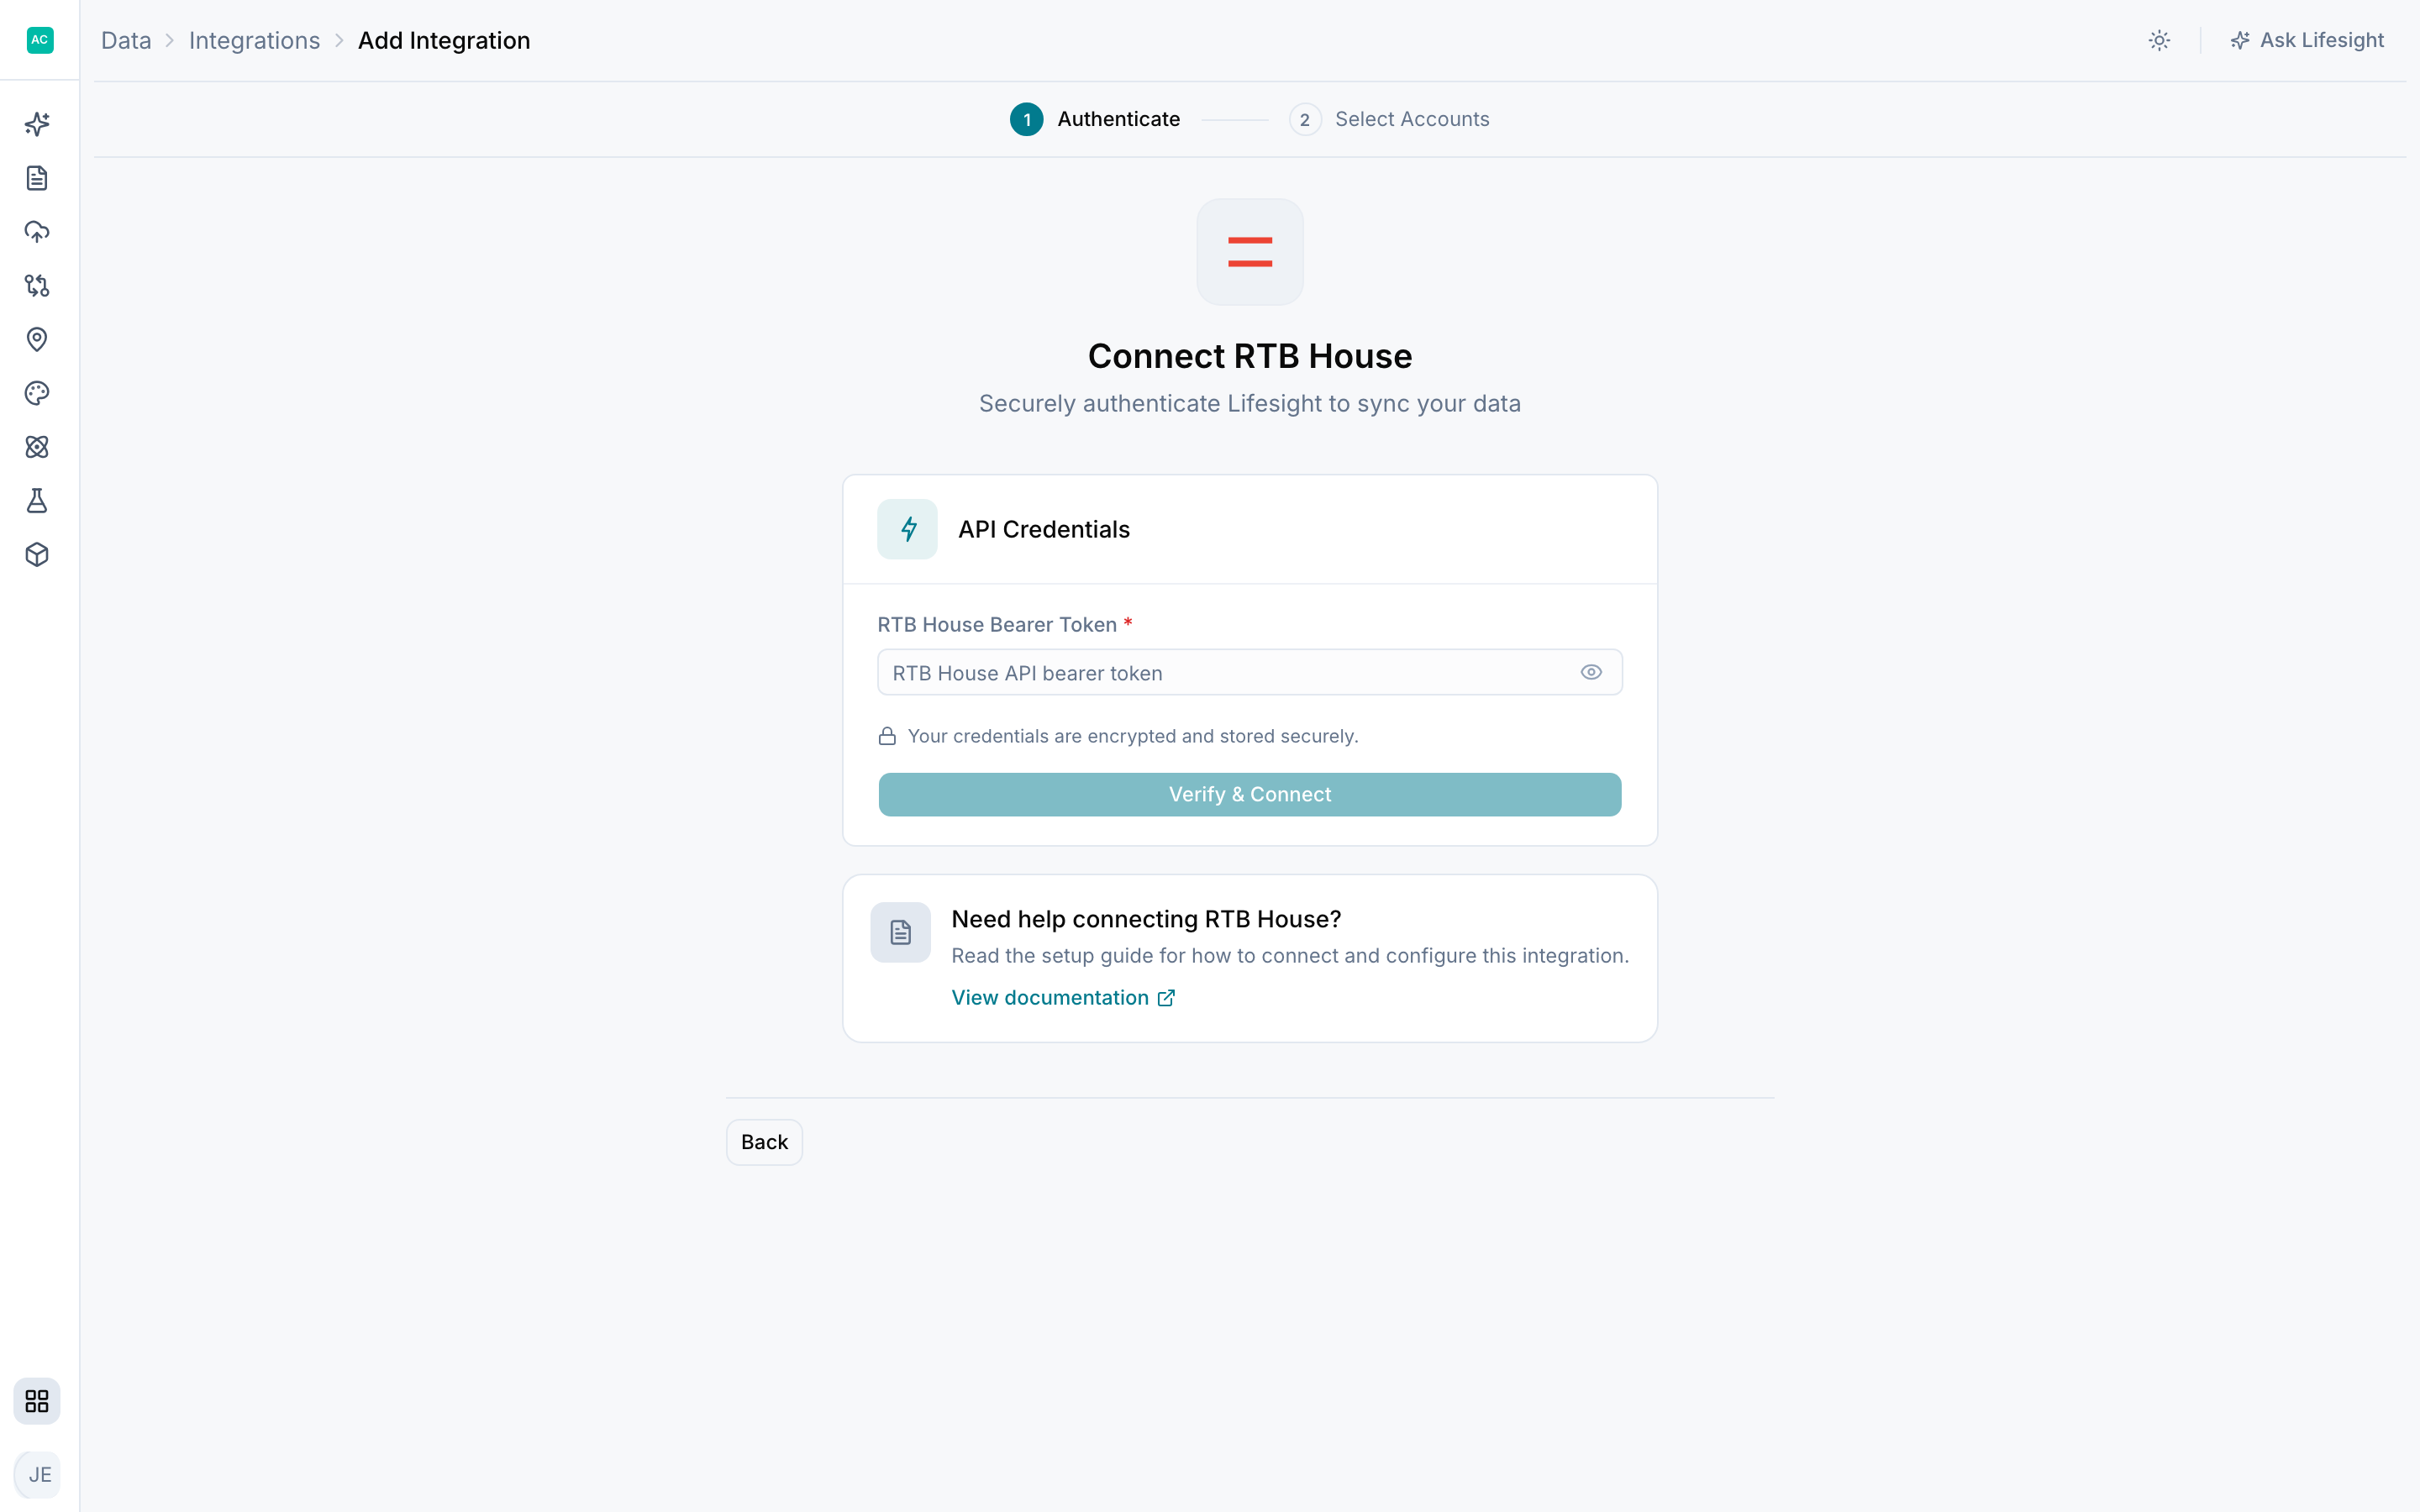Open the atom sidebar icon
2420x1512 pixels.
pos(37,447)
